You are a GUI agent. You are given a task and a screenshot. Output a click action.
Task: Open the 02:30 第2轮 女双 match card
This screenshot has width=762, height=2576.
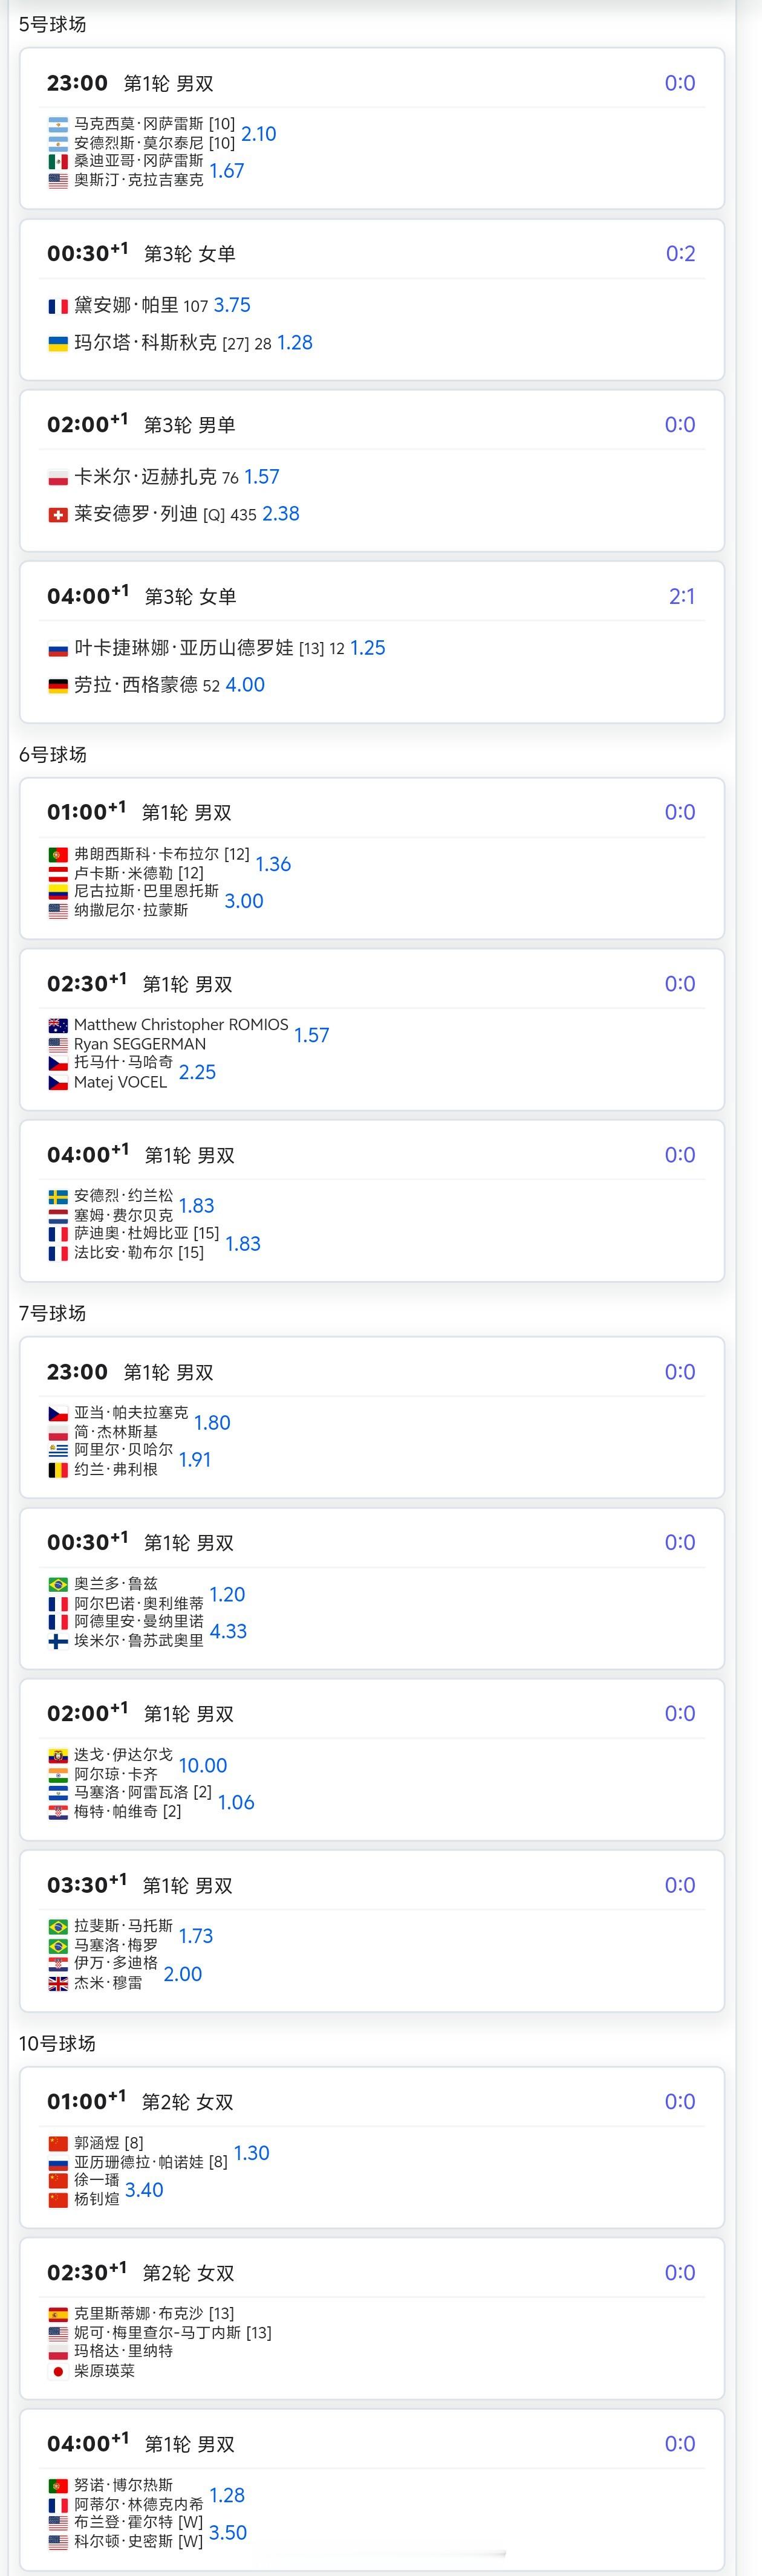(372, 2318)
